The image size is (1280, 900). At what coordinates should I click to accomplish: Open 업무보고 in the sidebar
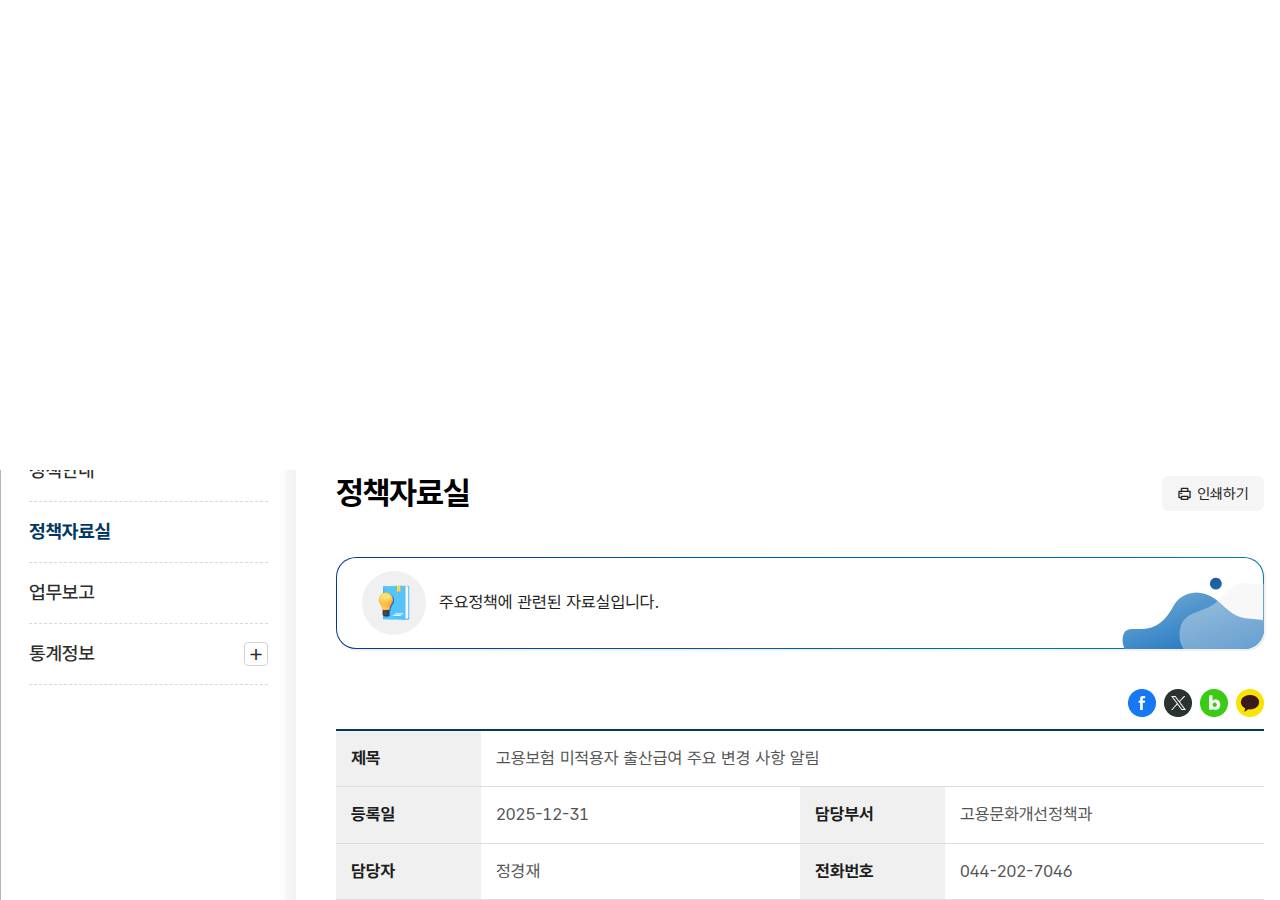coord(62,592)
